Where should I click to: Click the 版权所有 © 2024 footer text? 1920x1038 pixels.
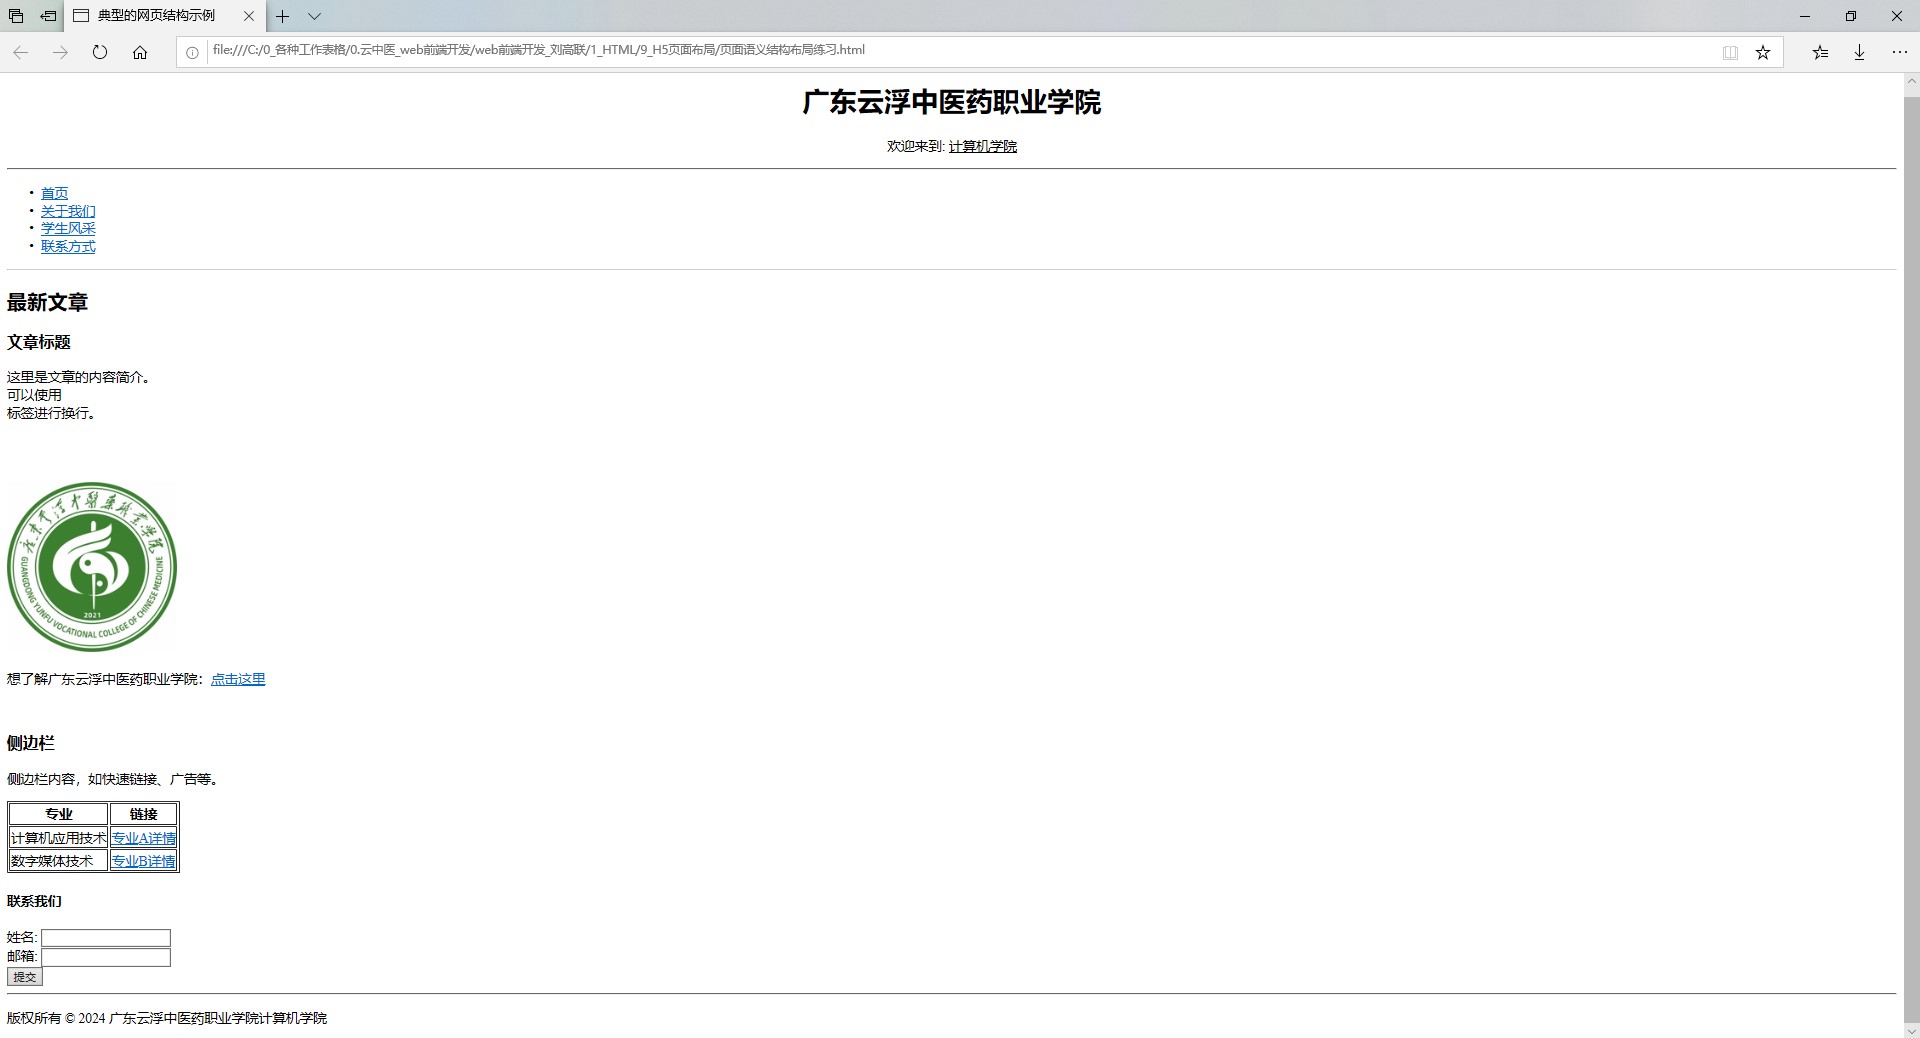pos(167,1018)
